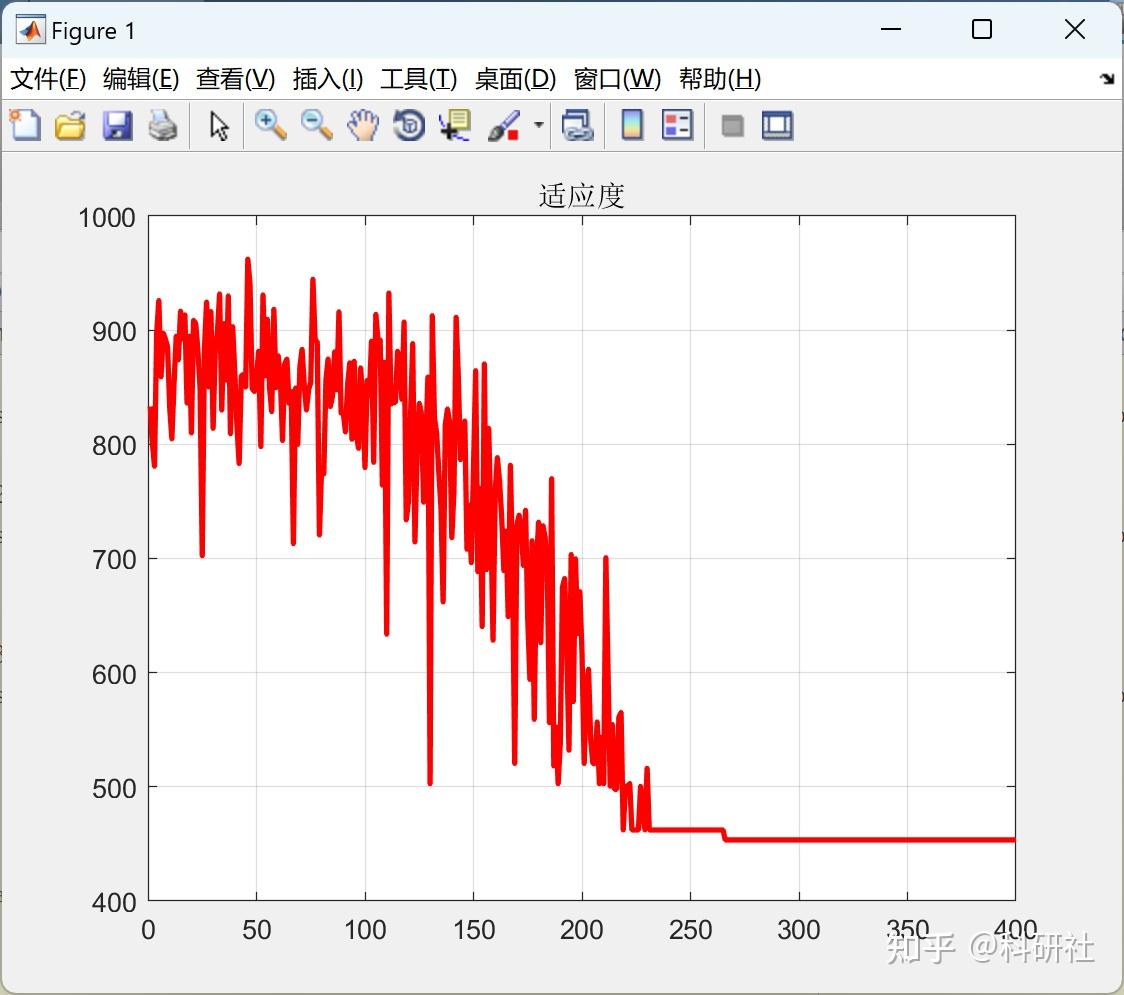Select the Data Cursor tool
This screenshot has height=995, width=1124.
click(x=455, y=125)
